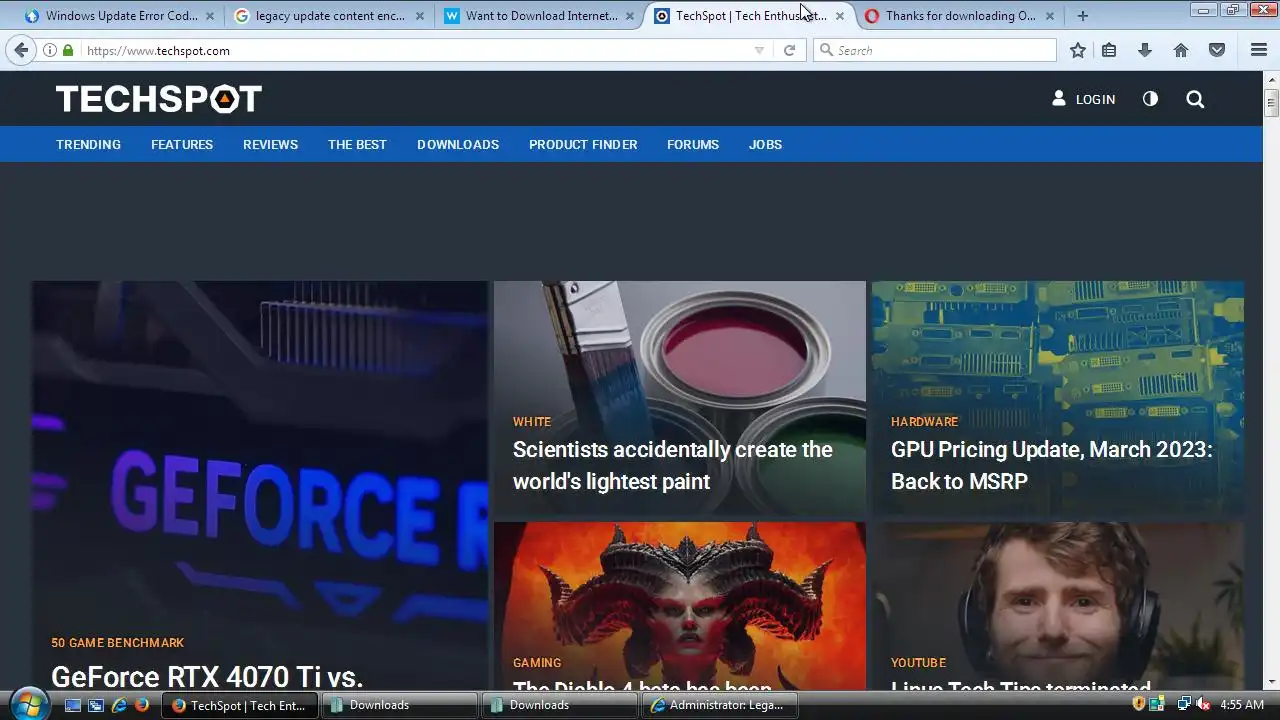Click the Gaming category label
This screenshot has width=1280, height=720.
tap(537, 662)
